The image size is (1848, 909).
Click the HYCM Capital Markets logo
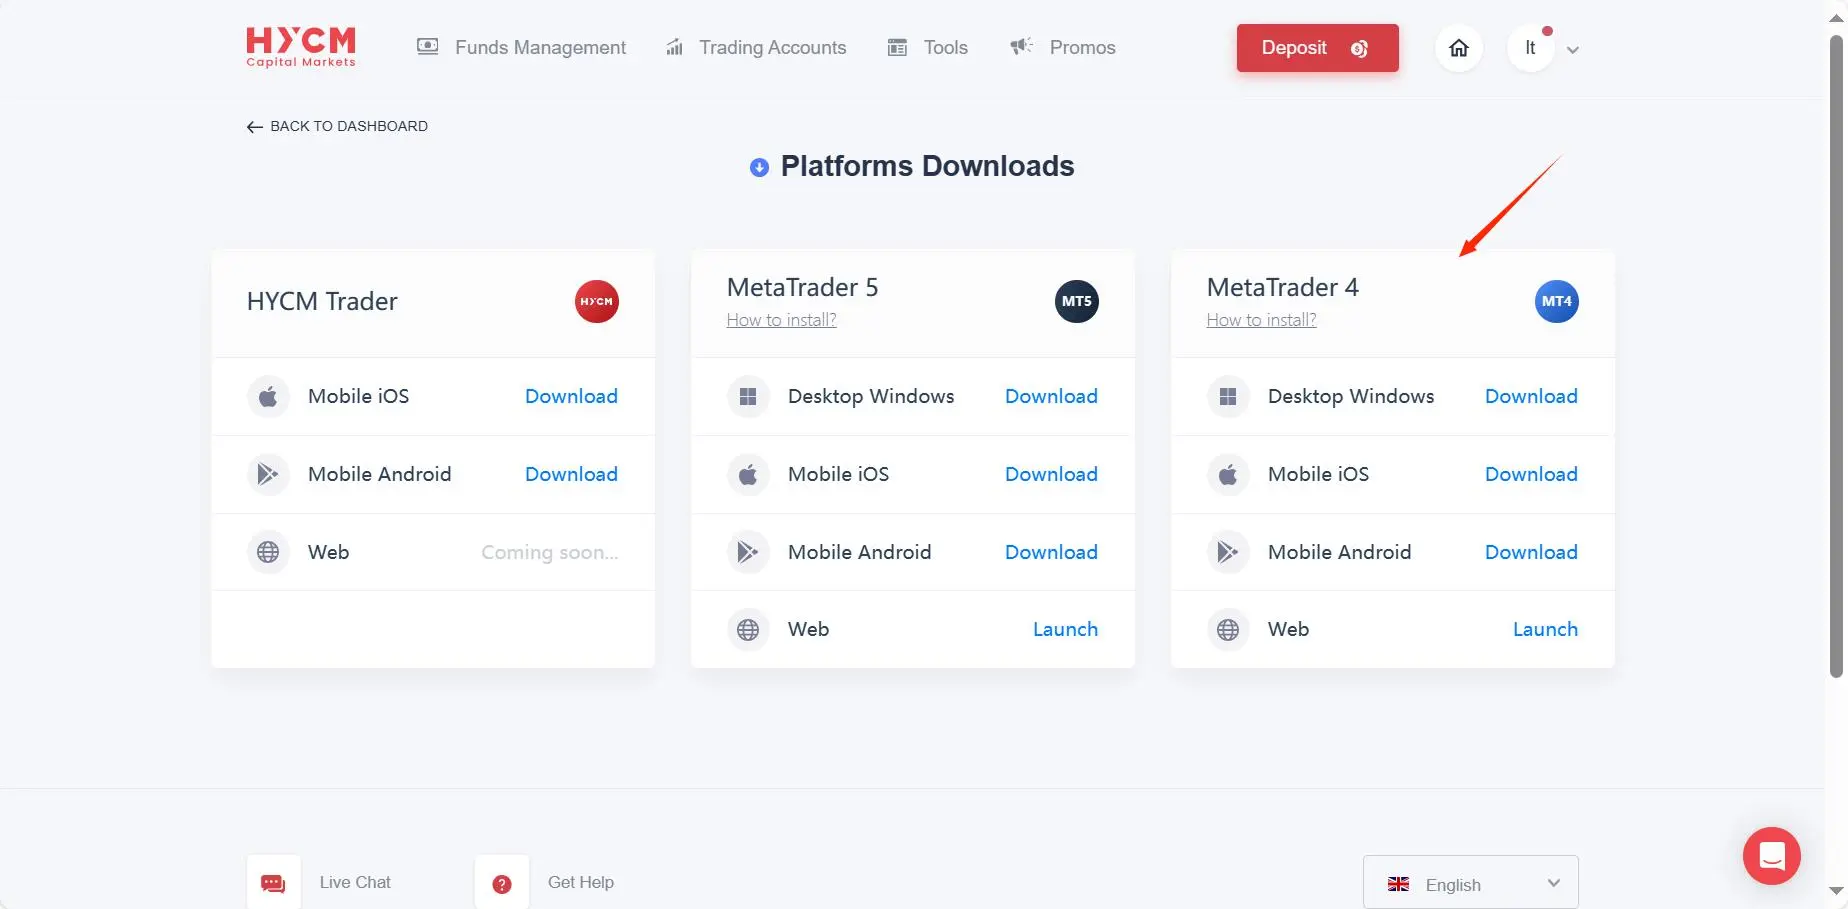[301, 47]
